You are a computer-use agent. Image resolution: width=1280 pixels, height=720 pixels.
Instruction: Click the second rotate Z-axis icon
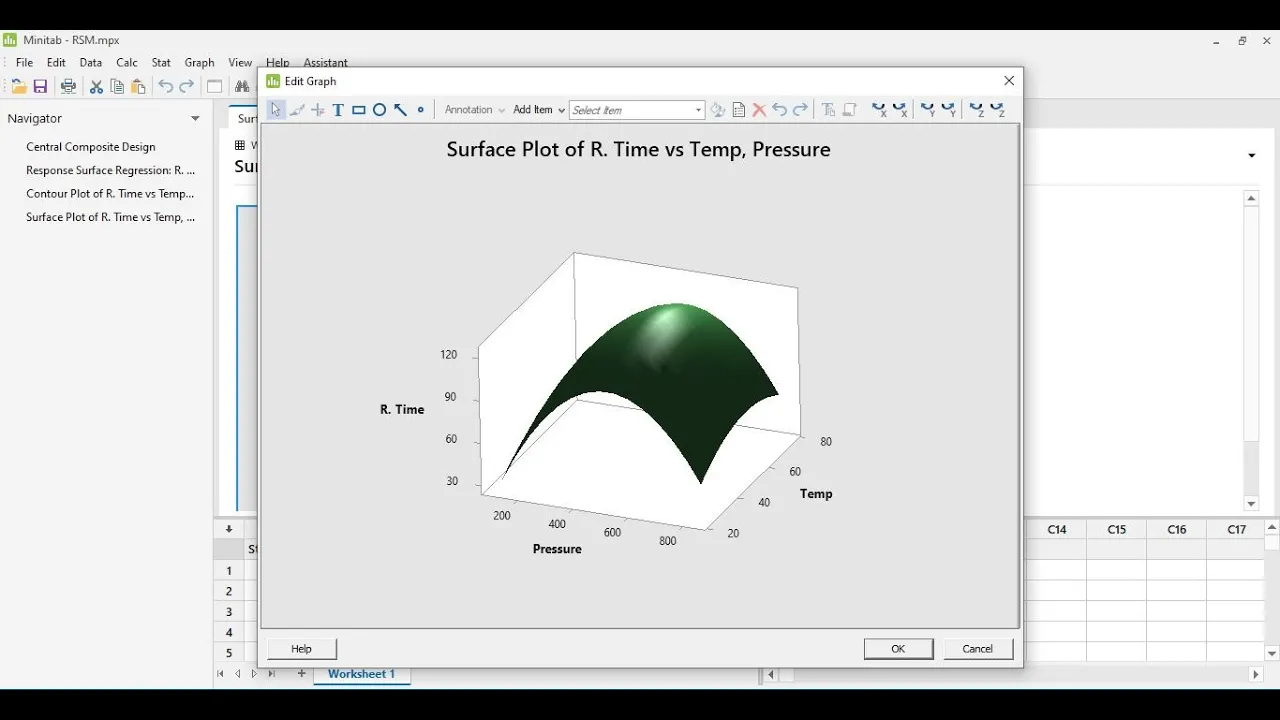coord(997,110)
